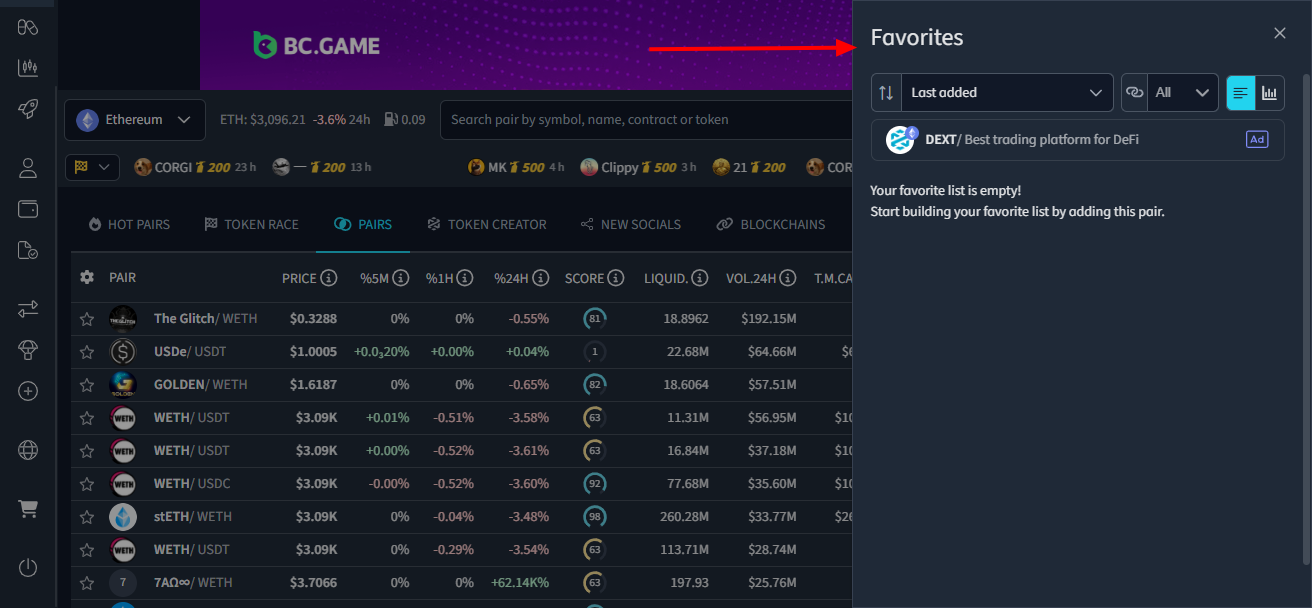The image size is (1312, 608).
Task: Select the rocket icon in the sidebar
Action: [27, 108]
